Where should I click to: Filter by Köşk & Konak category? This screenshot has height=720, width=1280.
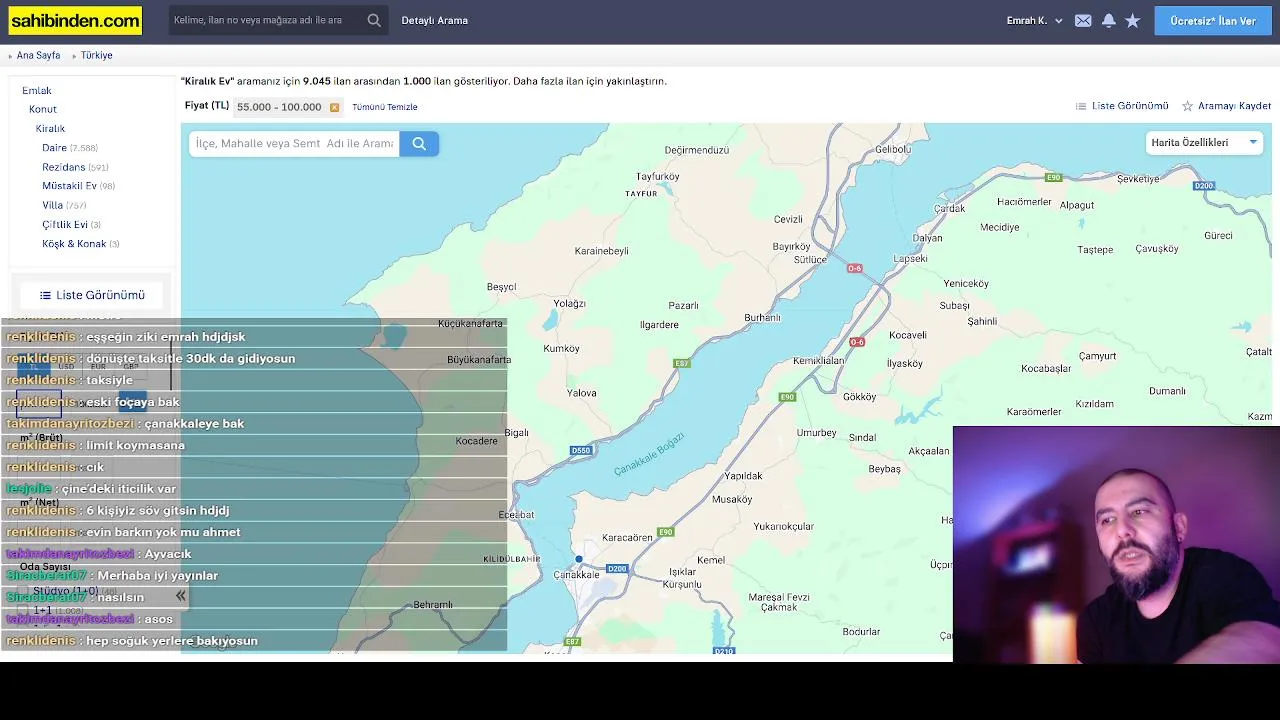[74, 244]
